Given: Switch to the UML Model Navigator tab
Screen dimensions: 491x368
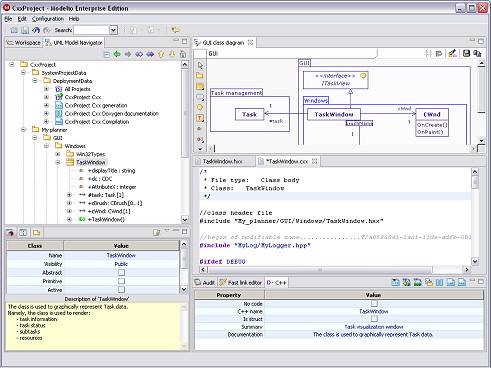Looking at the screenshot, I should point(74,43).
